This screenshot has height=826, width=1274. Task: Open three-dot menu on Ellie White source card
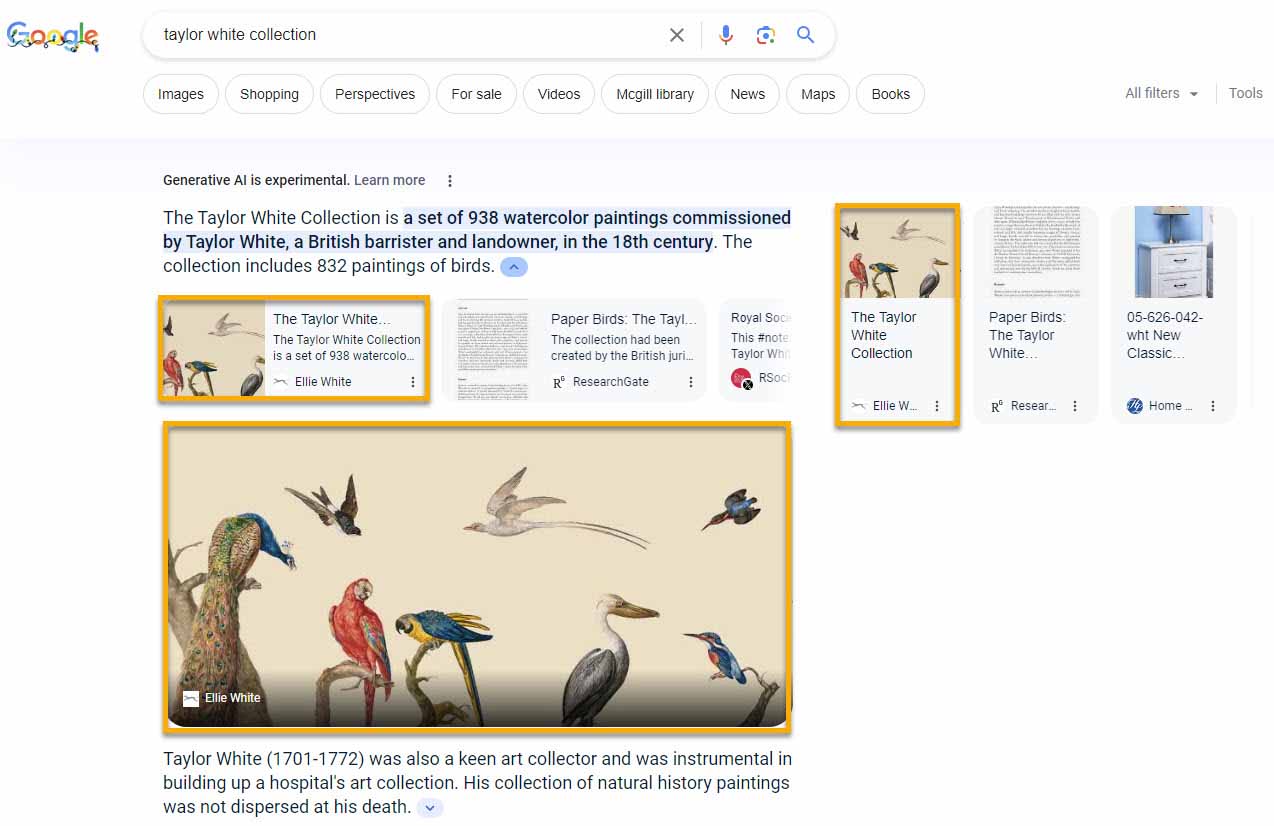click(413, 382)
